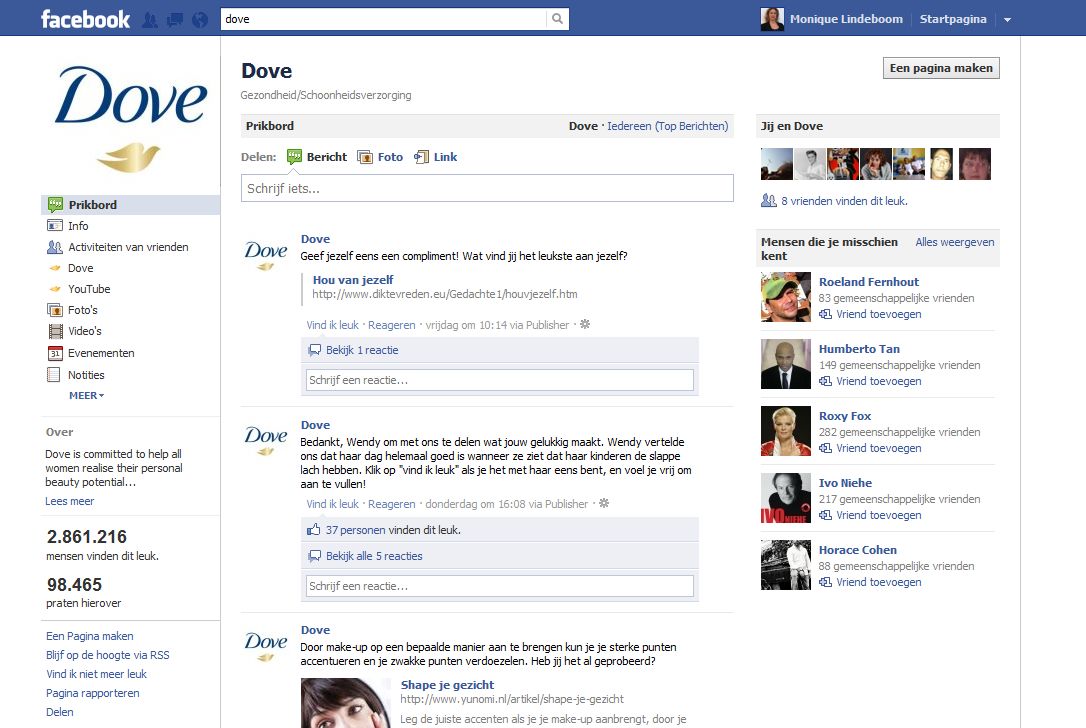The image size is (1086, 728).
Task: Click the Shape je gezicht thumbnail
Action: [x=346, y=703]
